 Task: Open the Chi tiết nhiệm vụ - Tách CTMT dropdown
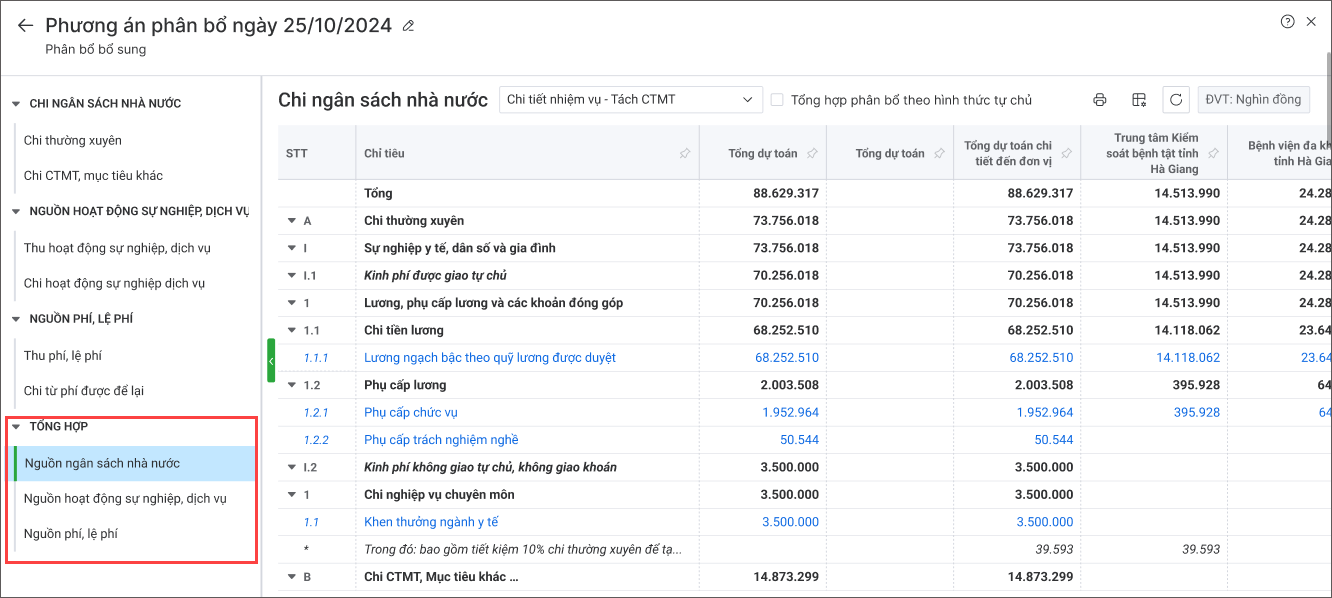pos(630,99)
